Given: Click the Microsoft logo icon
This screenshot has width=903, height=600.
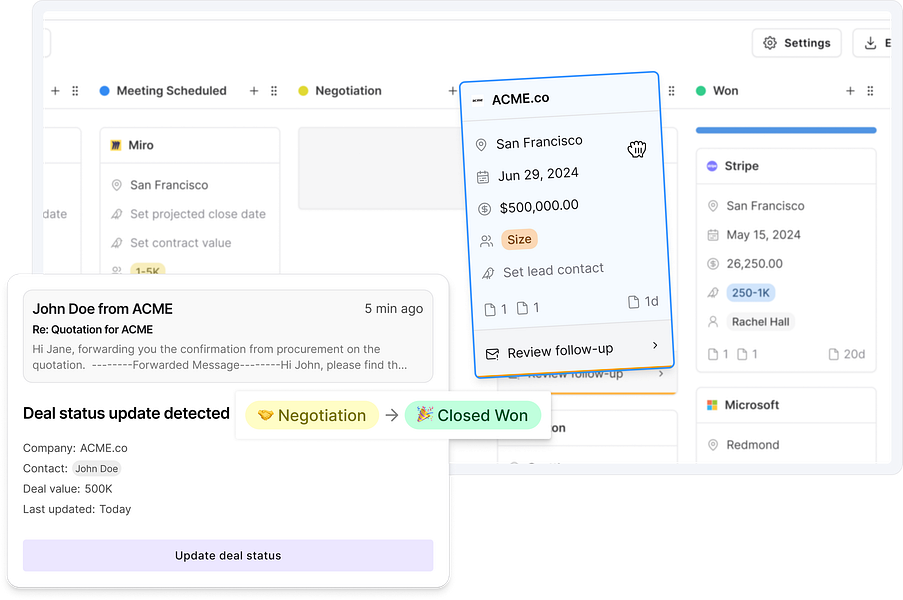Looking at the screenshot, I should coord(712,405).
